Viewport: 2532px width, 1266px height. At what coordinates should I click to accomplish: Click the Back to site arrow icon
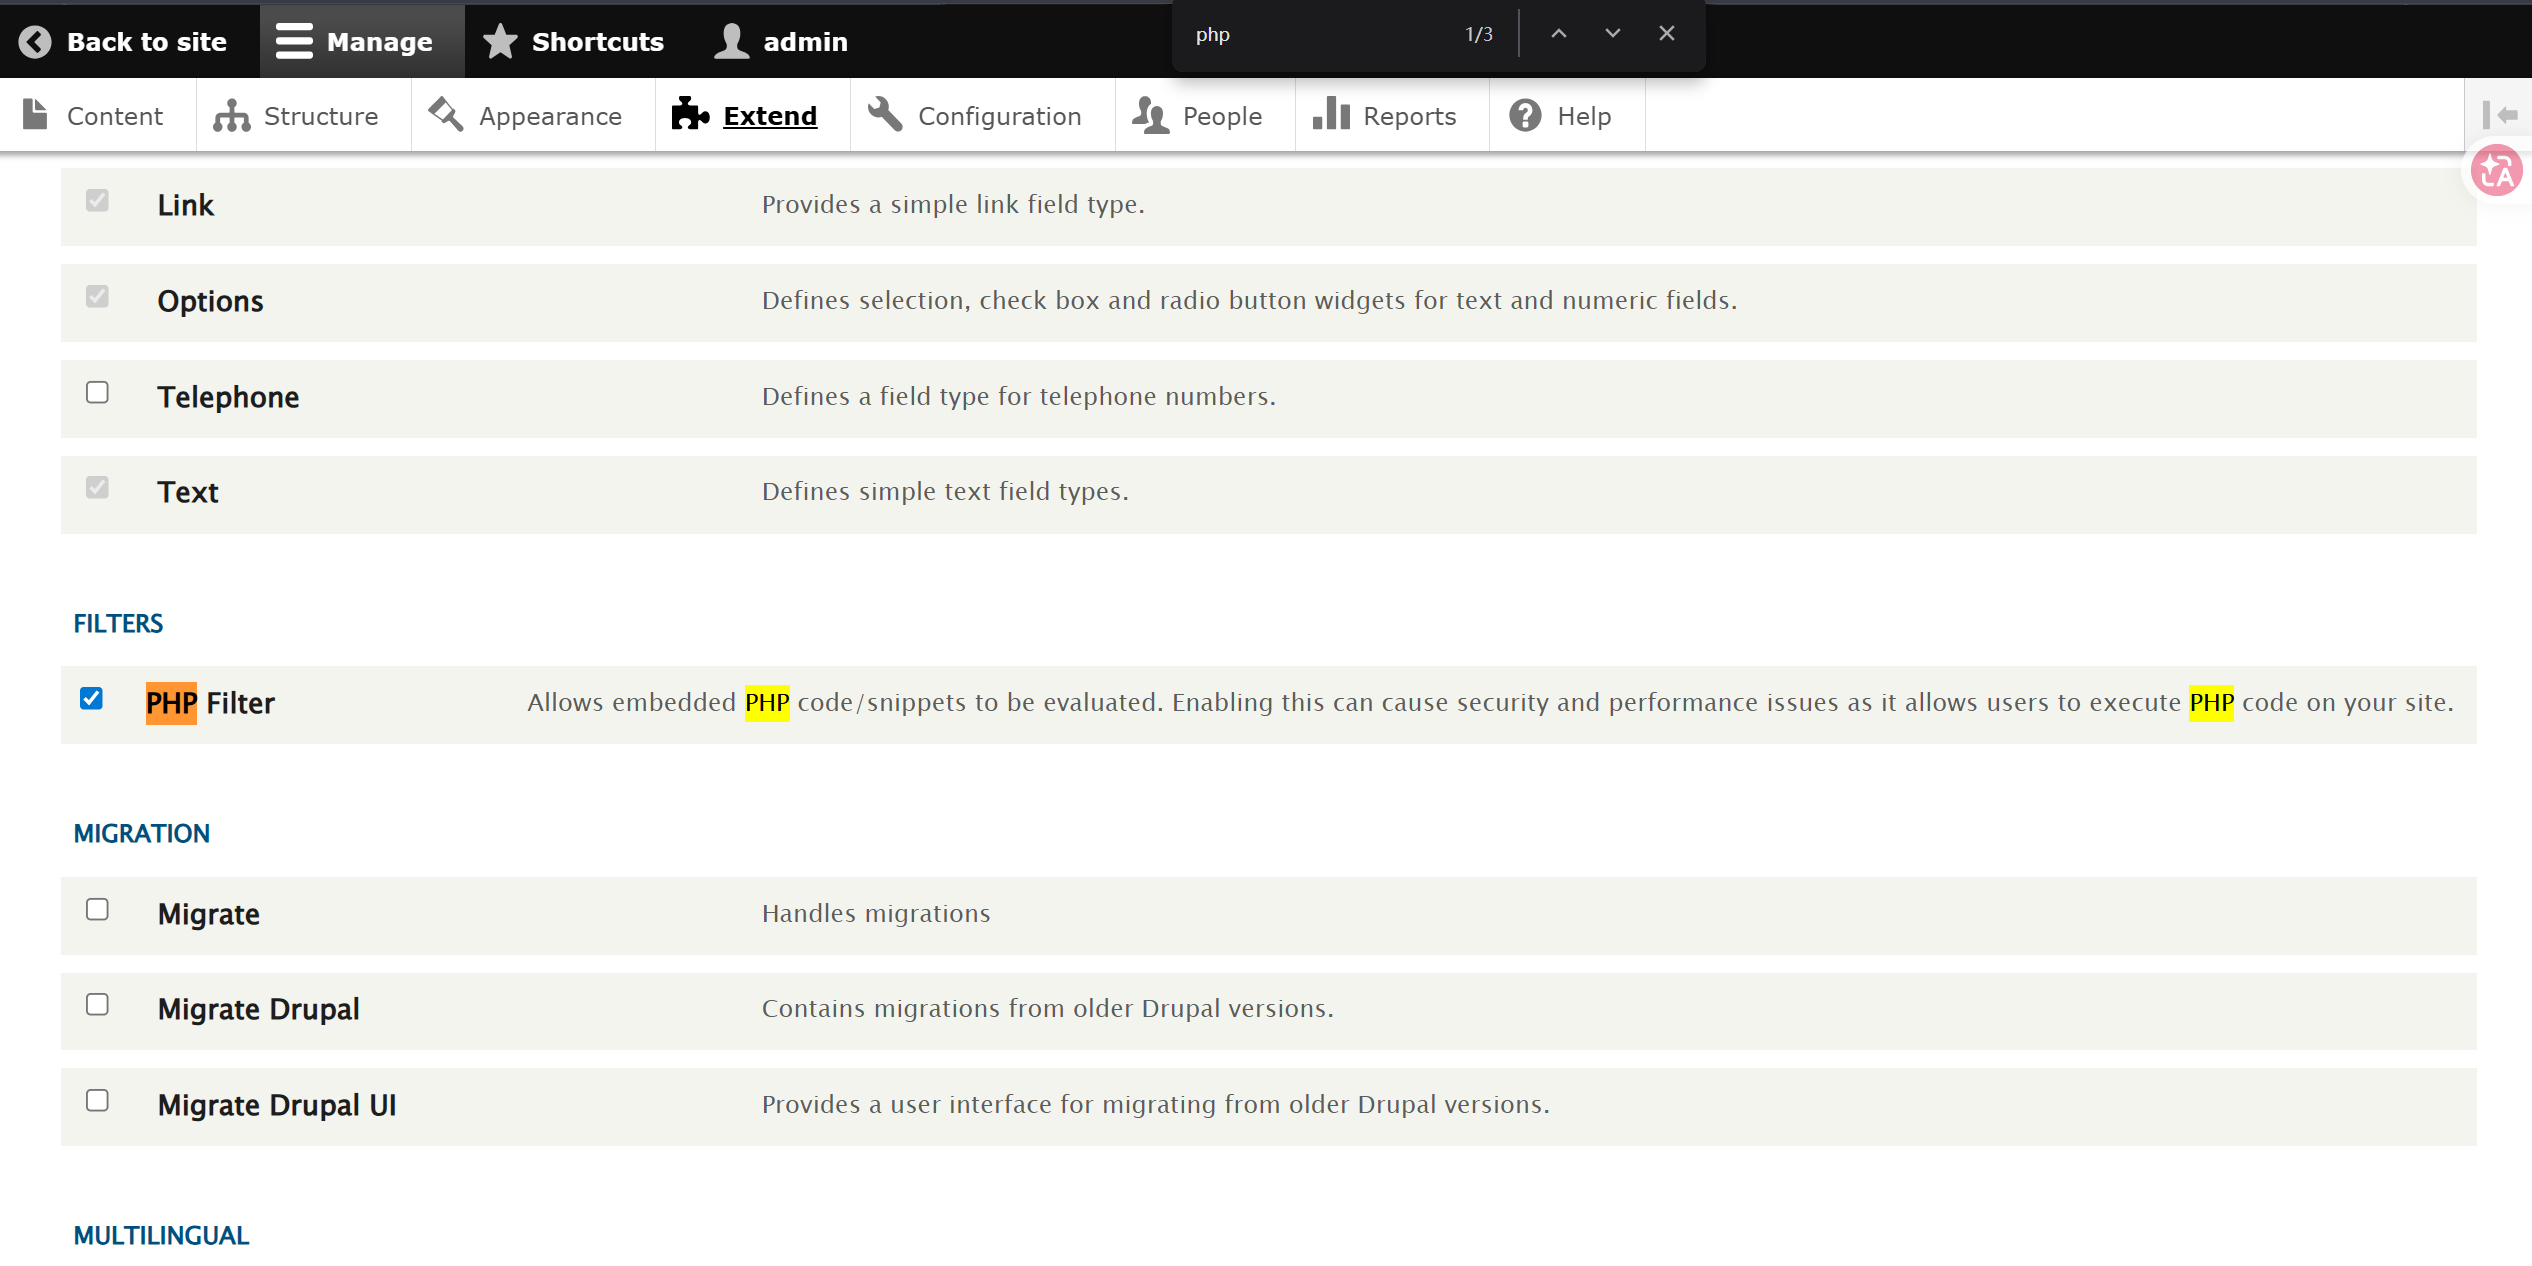35,42
